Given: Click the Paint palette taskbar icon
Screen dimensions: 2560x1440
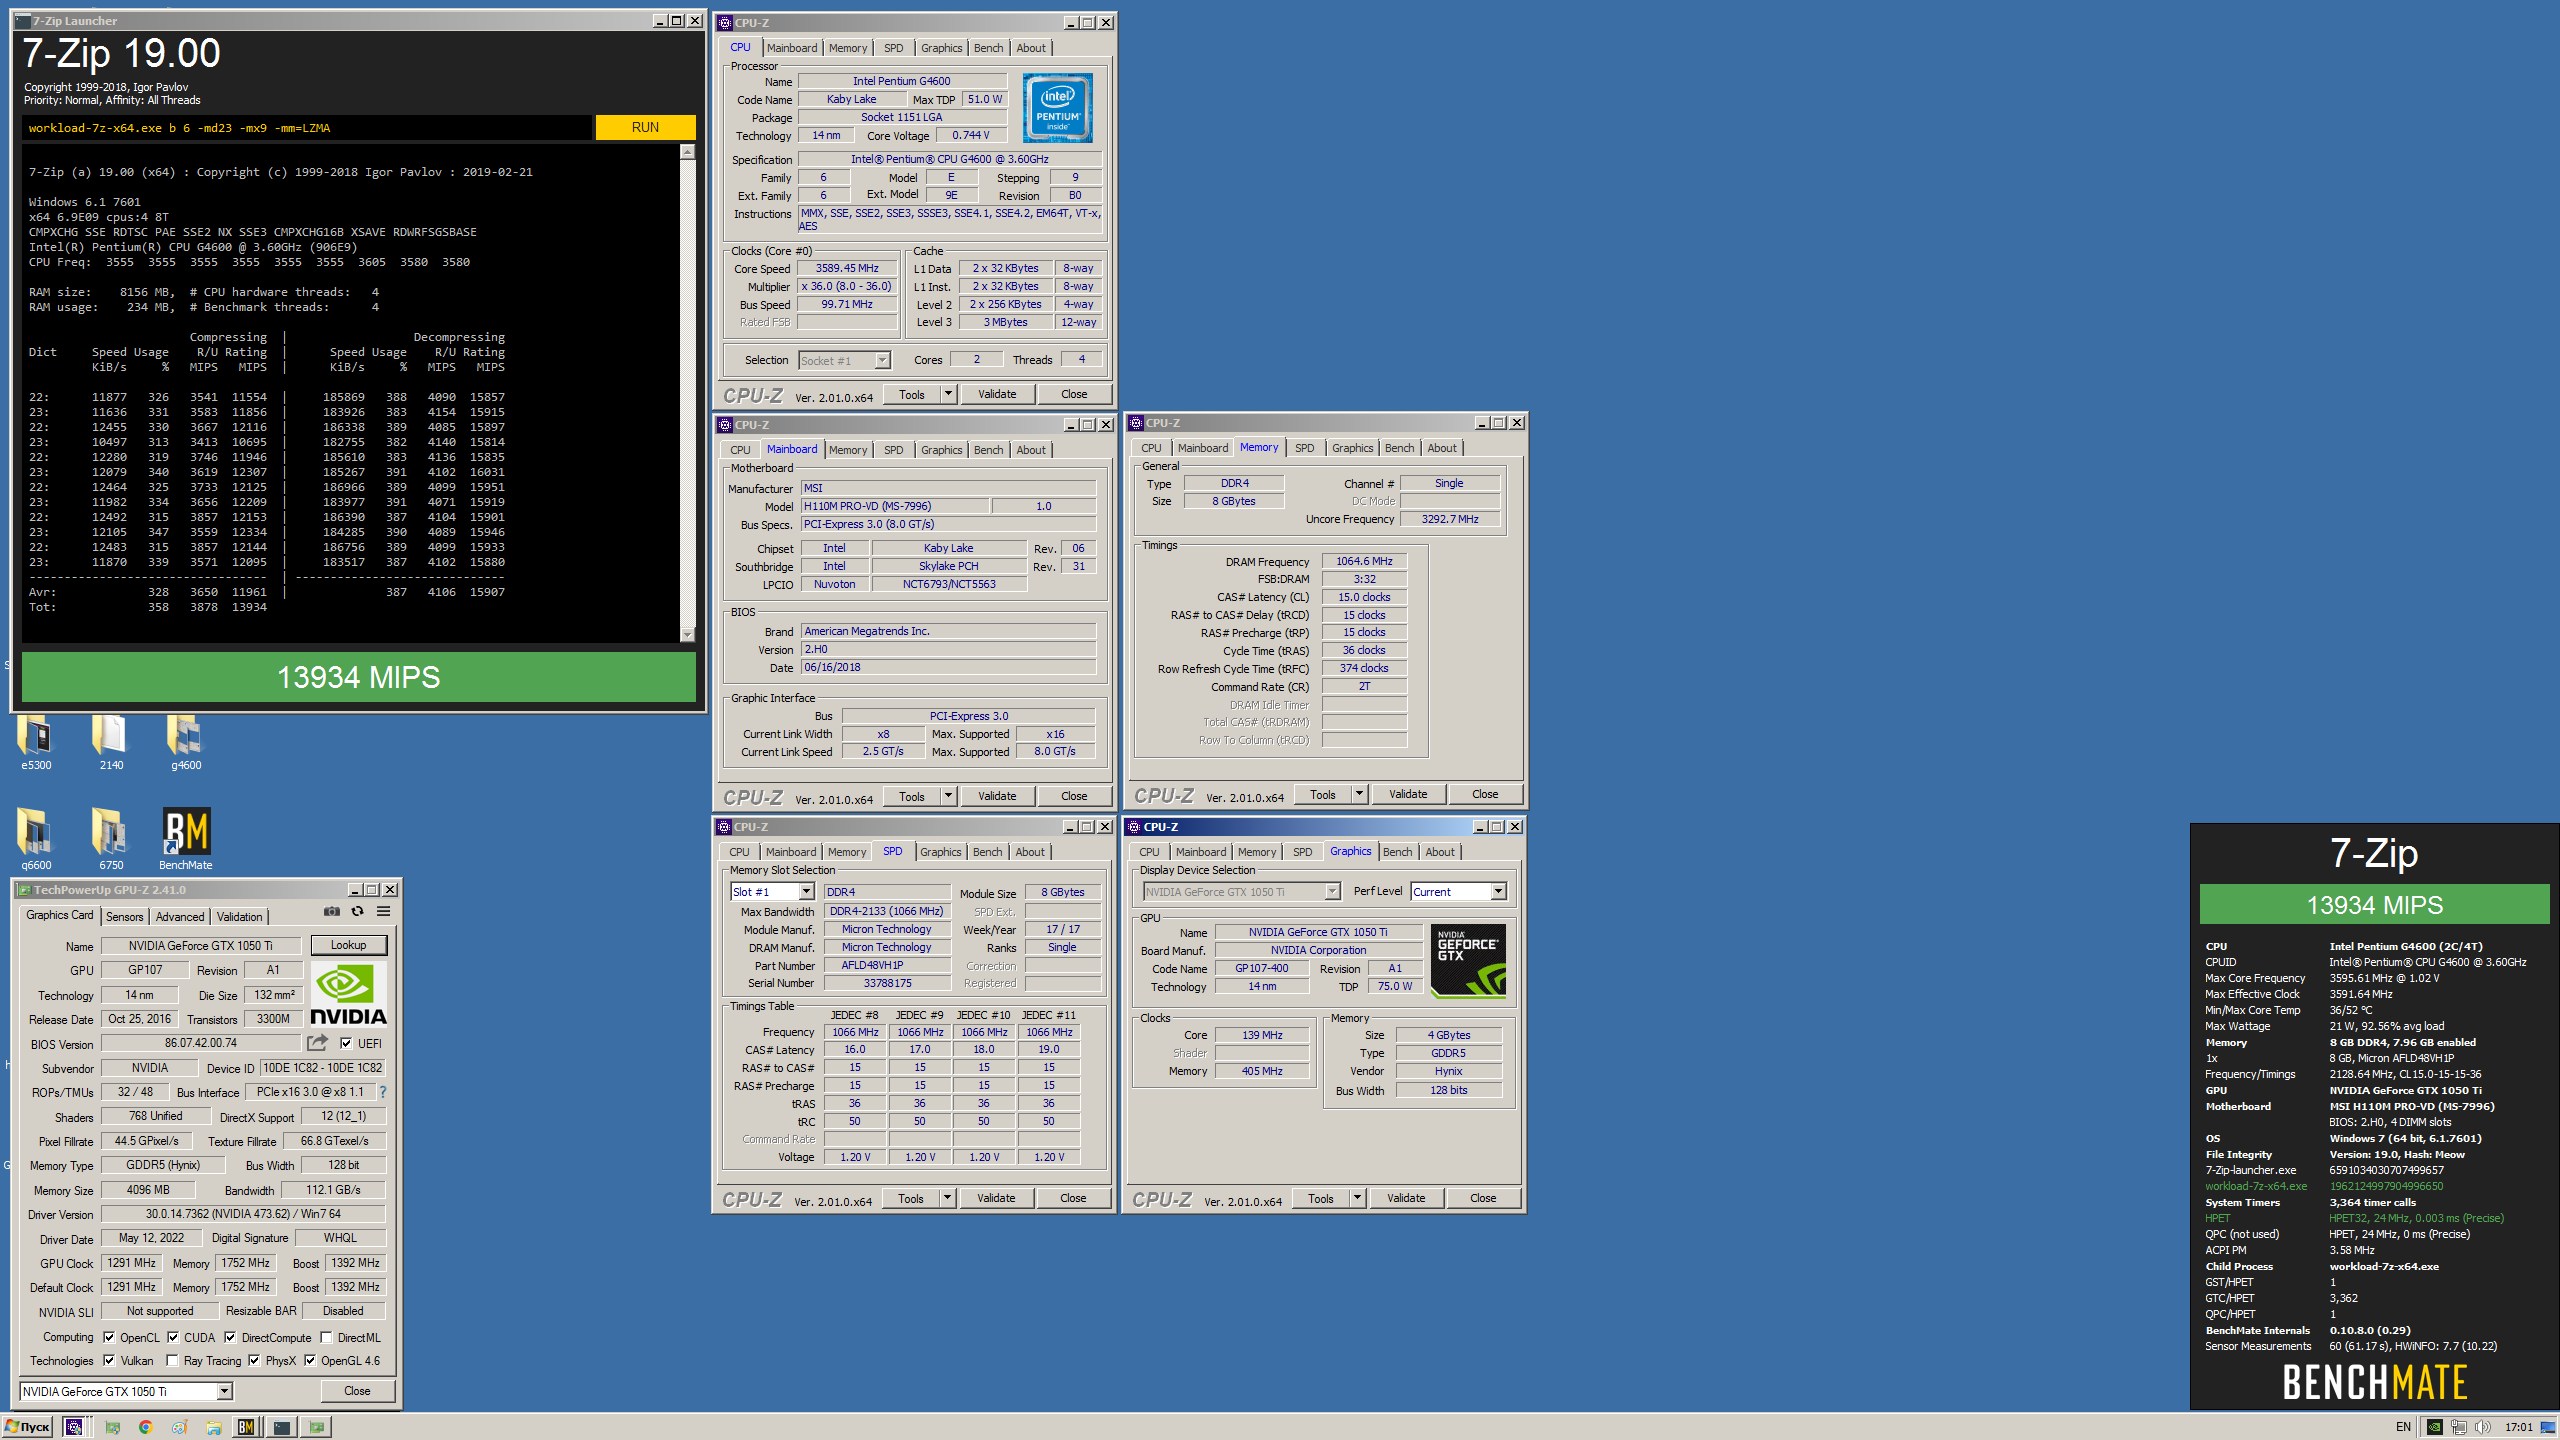Looking at the screenshot, I should point(179,1427).
